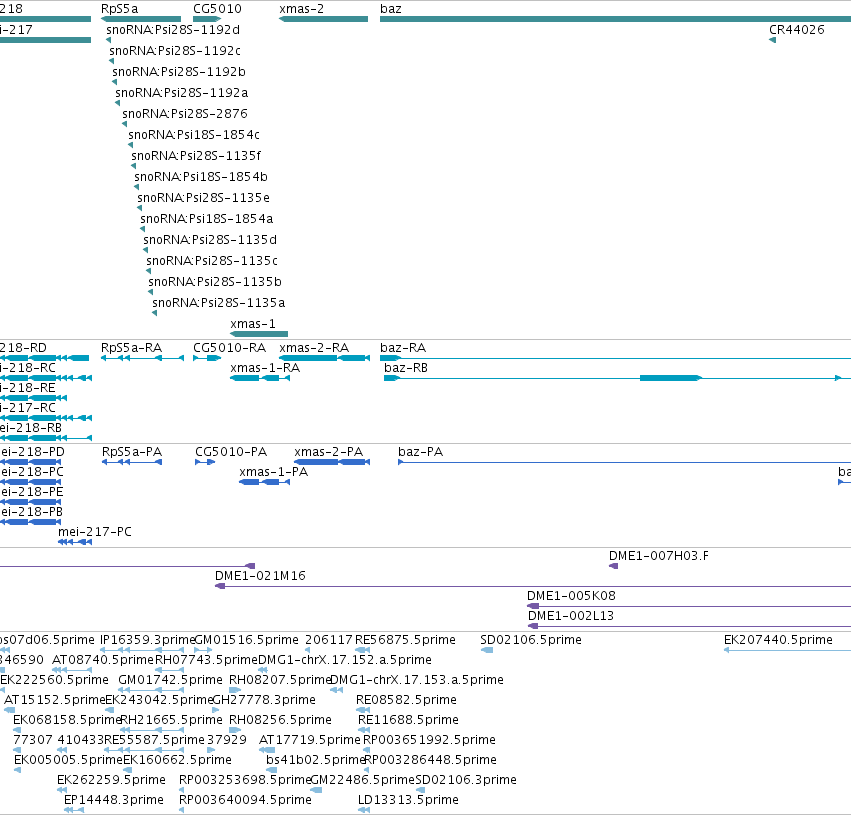Click the EK222560.5prime EST
851x815 pixels.
(x=2, y=690)
